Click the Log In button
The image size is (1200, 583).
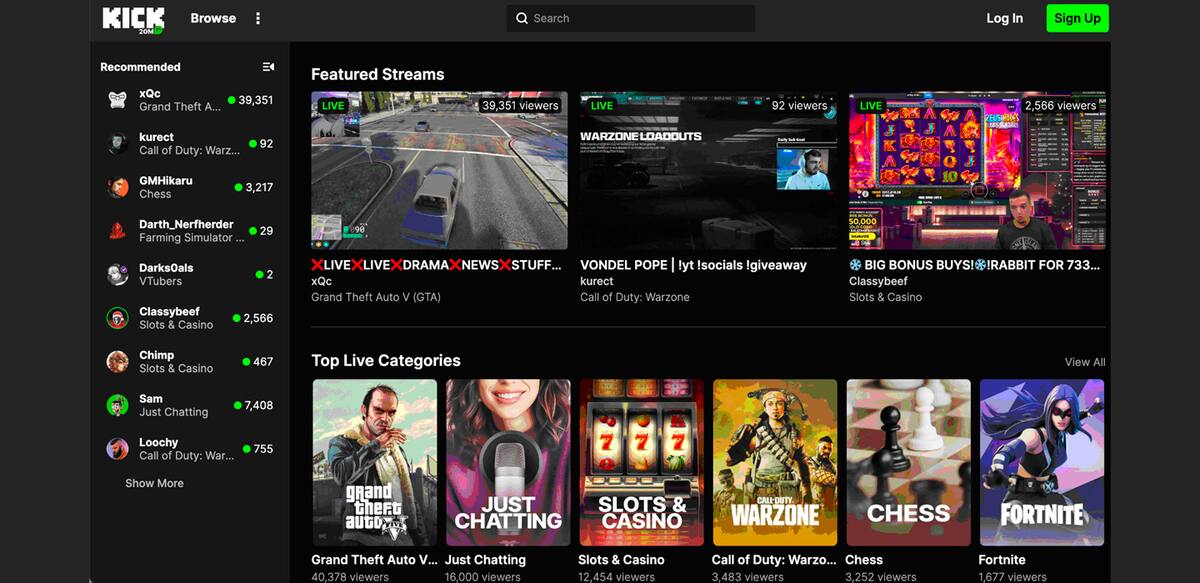pyautogui.click(x=1004, y=18)
